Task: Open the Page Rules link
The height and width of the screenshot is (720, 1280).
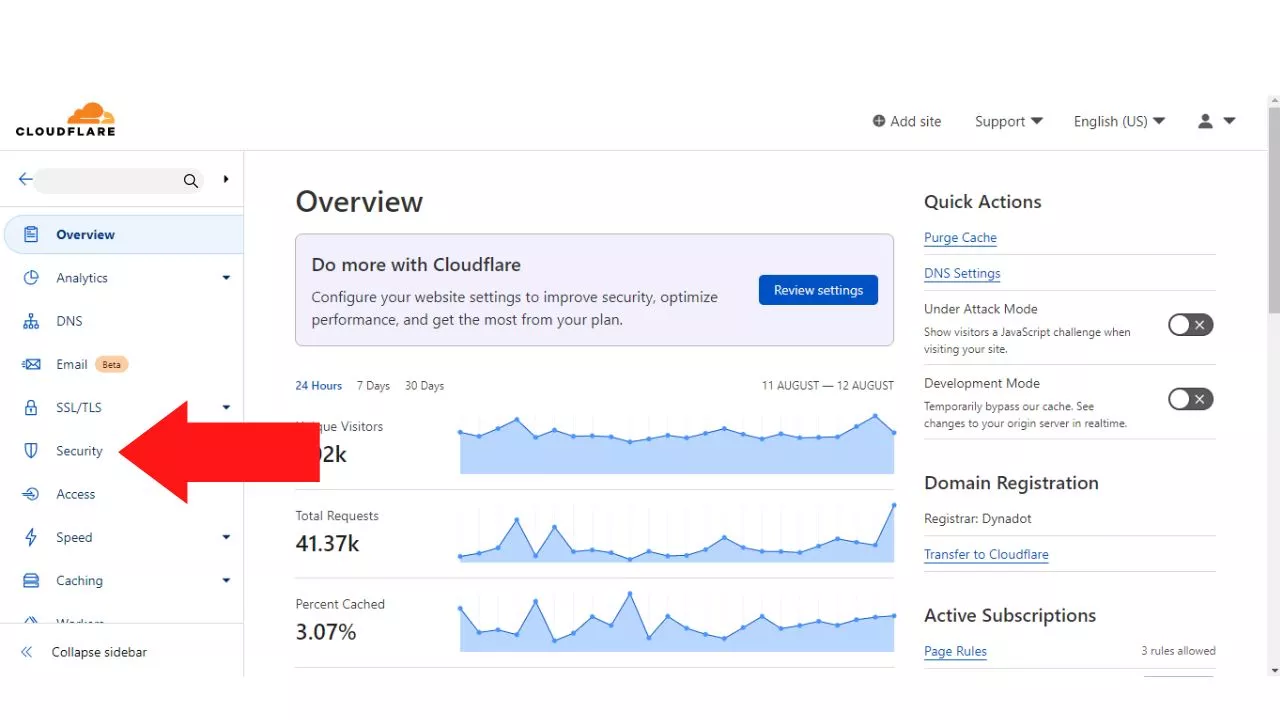Action: point(955,651)
